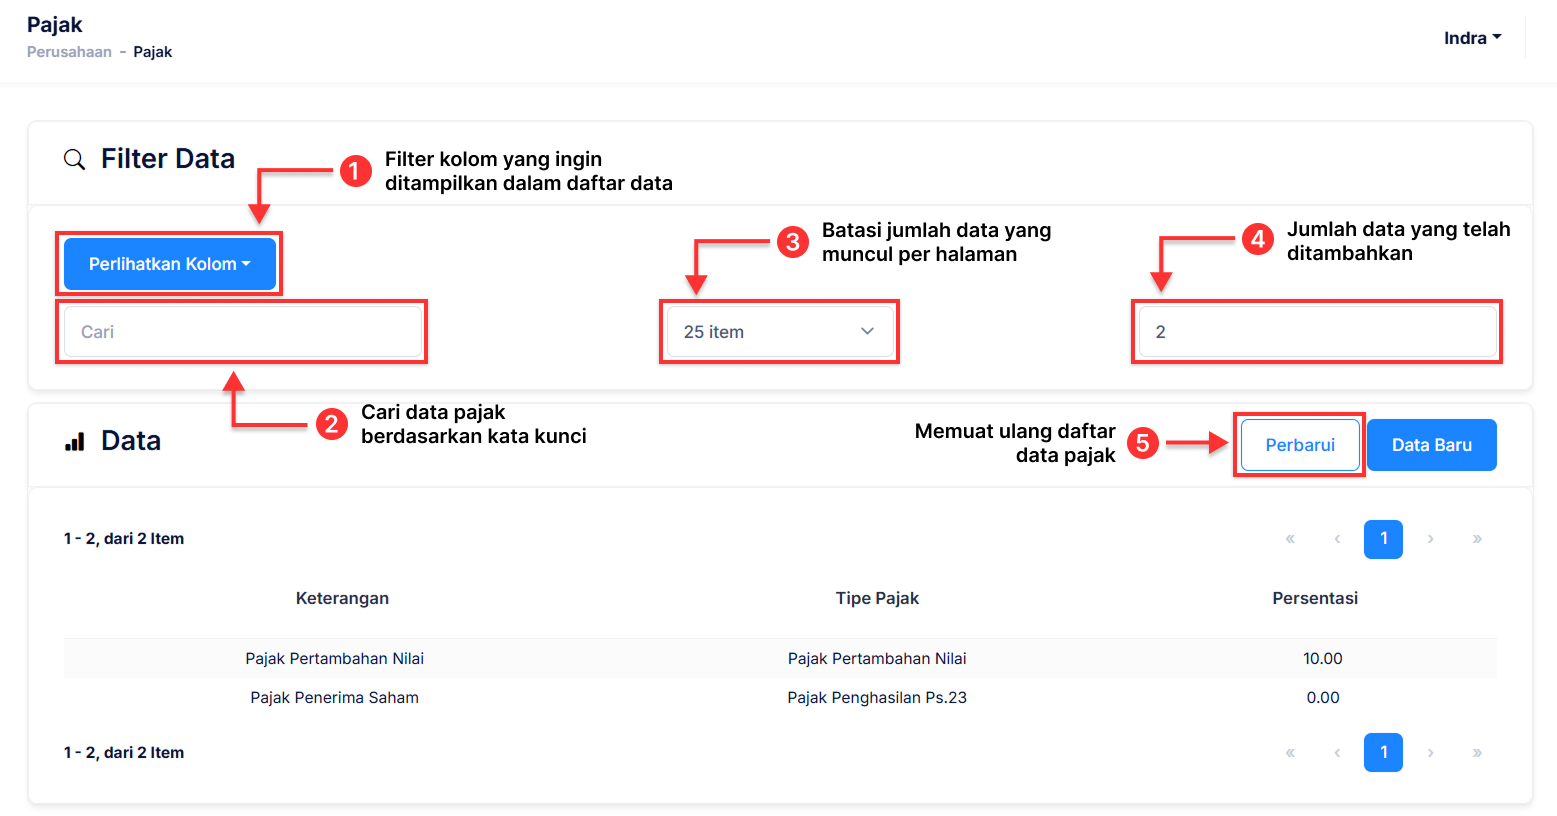Go to previous page in top pagination
Screen dimensions: 1557x816
point(1337,539)
